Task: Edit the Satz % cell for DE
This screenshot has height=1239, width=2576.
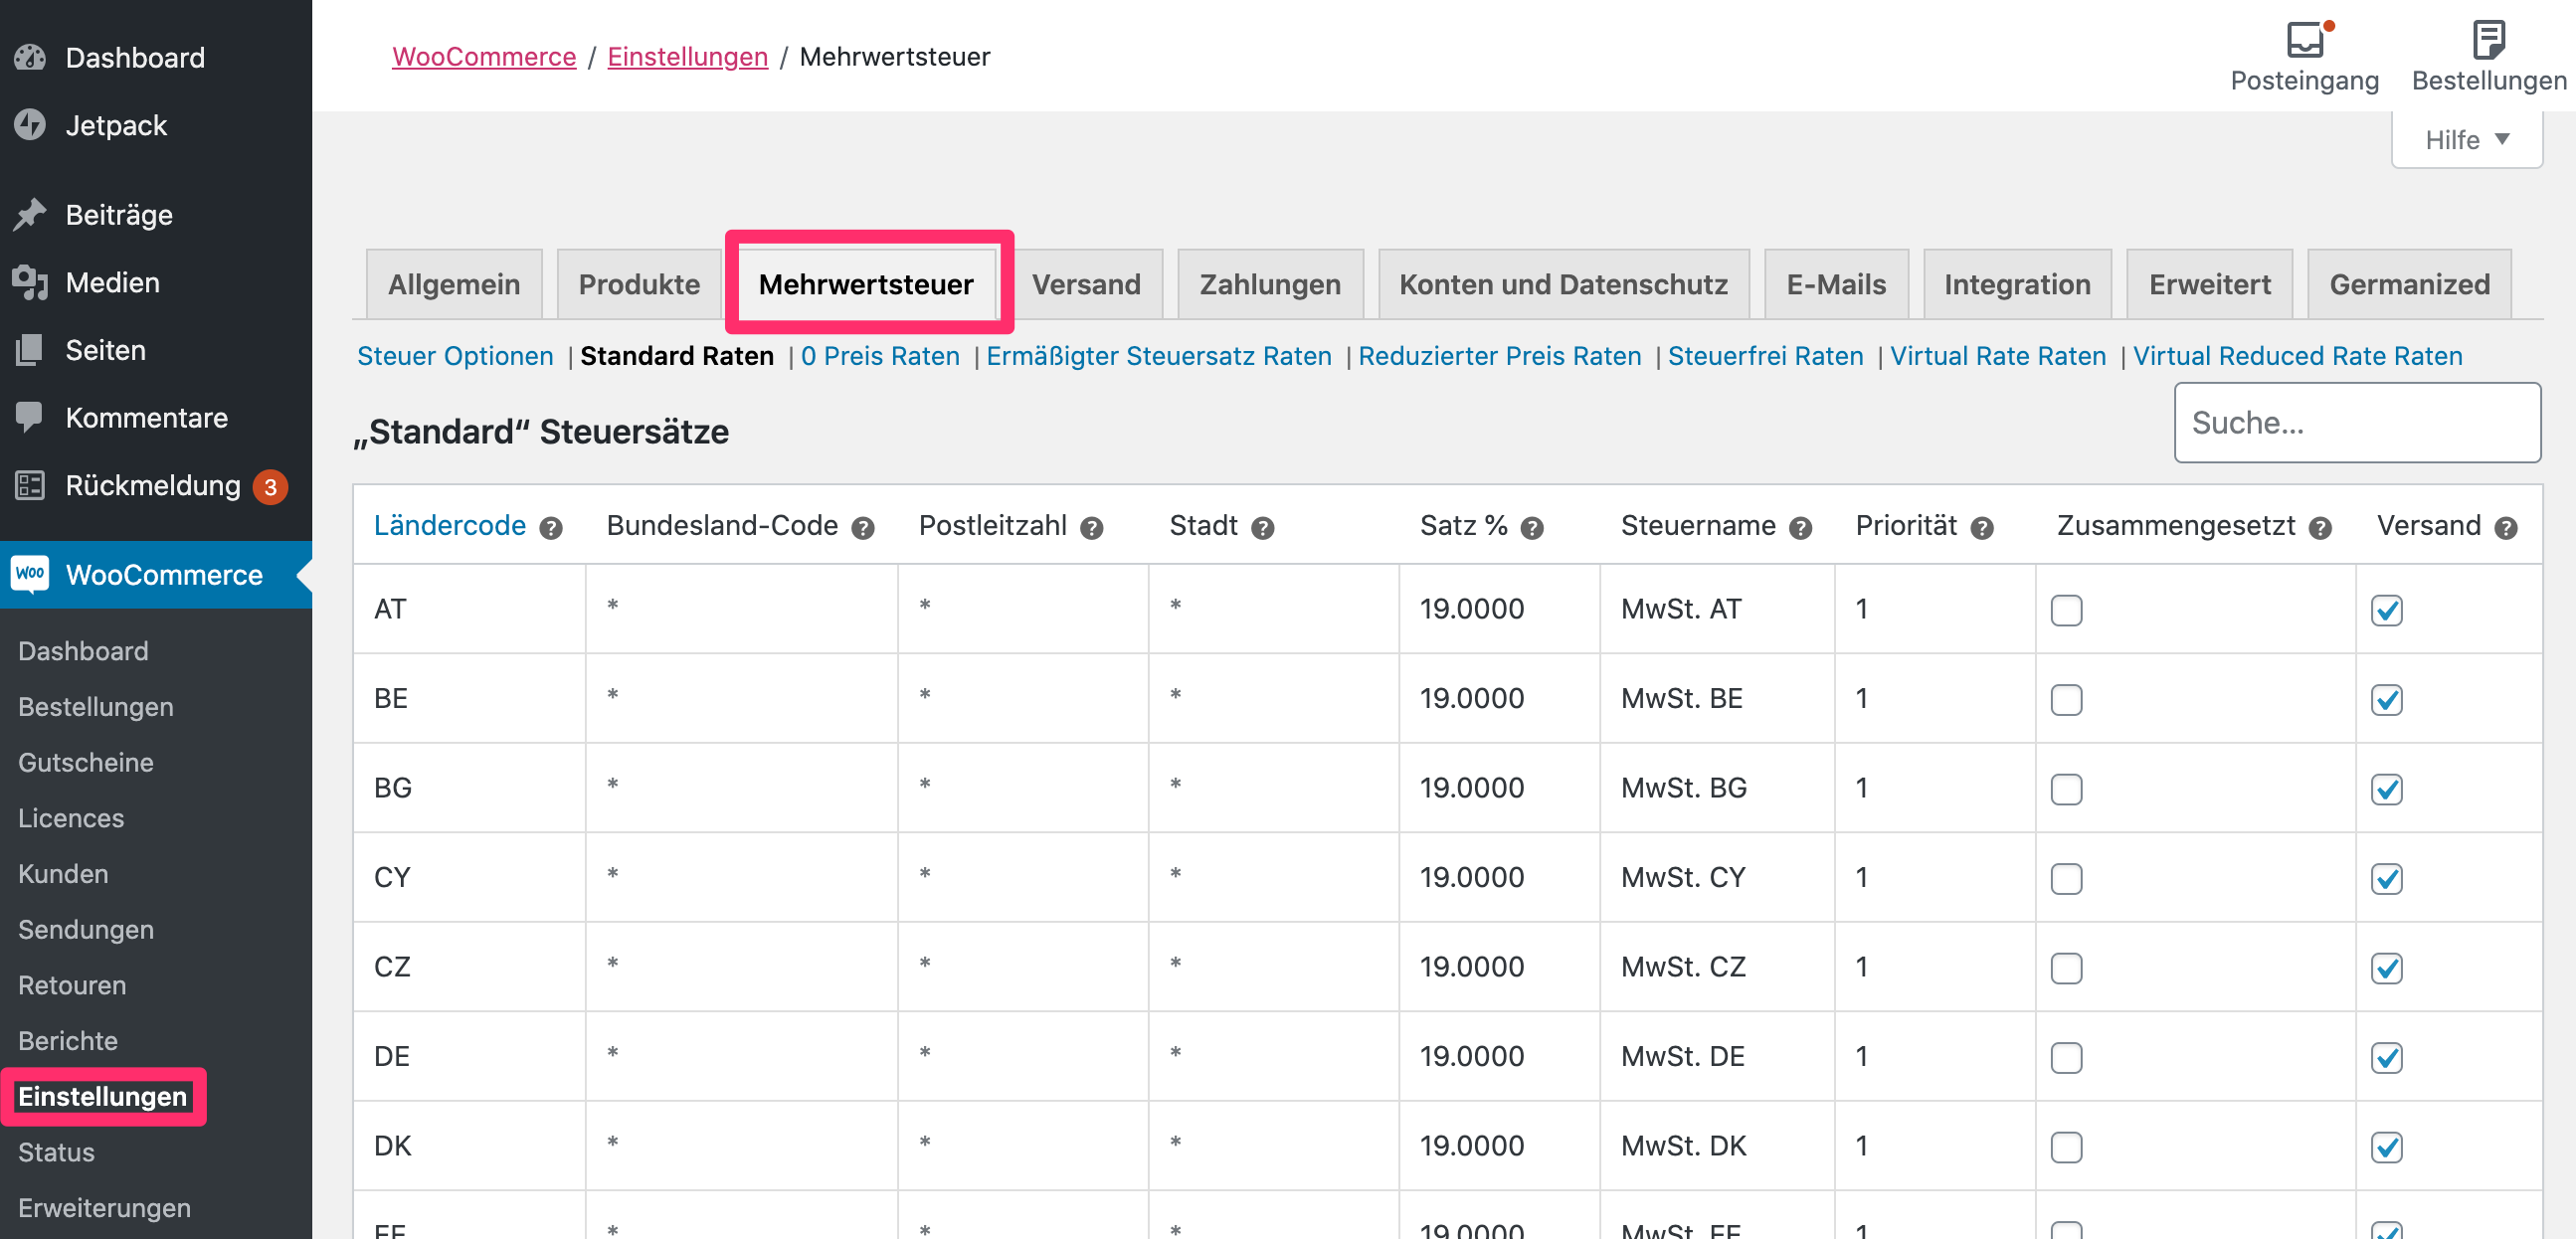Action: [x=1499, y=1056]
